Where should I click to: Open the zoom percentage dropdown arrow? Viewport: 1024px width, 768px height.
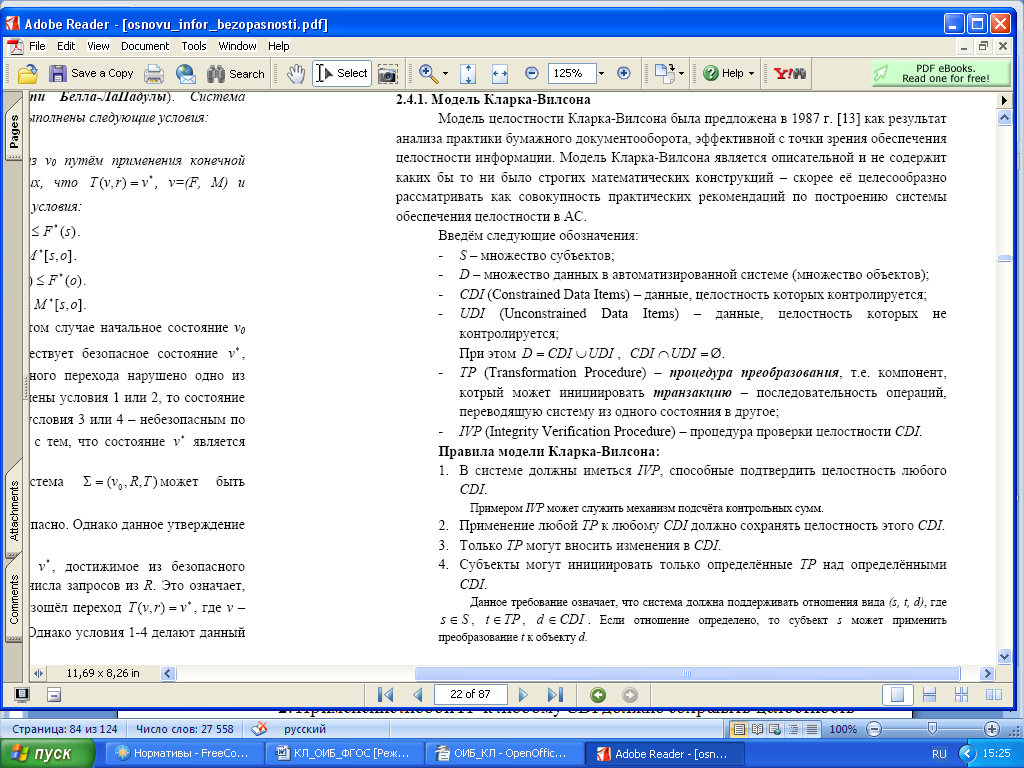pos(601,74)
